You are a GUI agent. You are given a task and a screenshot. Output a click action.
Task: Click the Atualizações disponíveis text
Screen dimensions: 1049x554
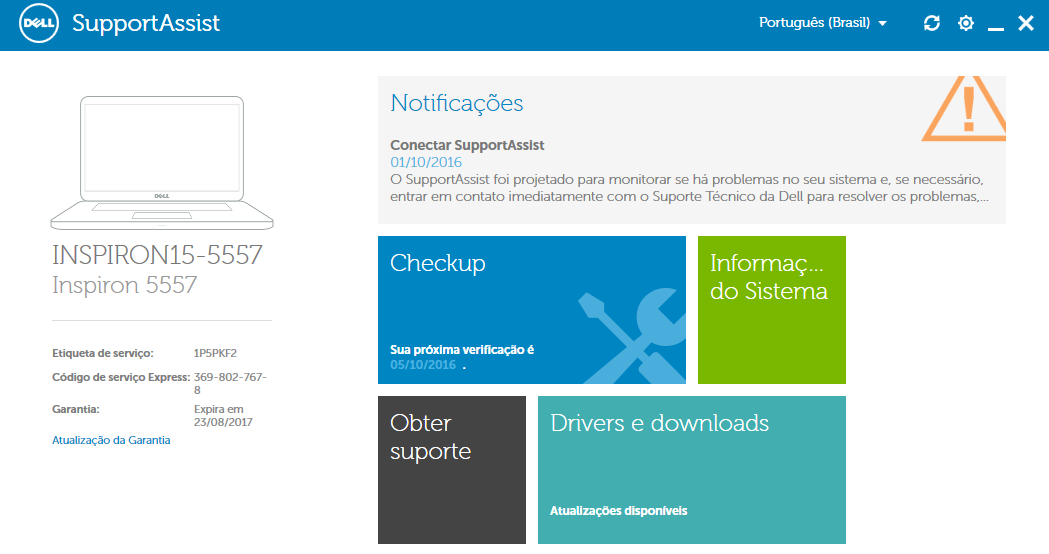[619, 511]
